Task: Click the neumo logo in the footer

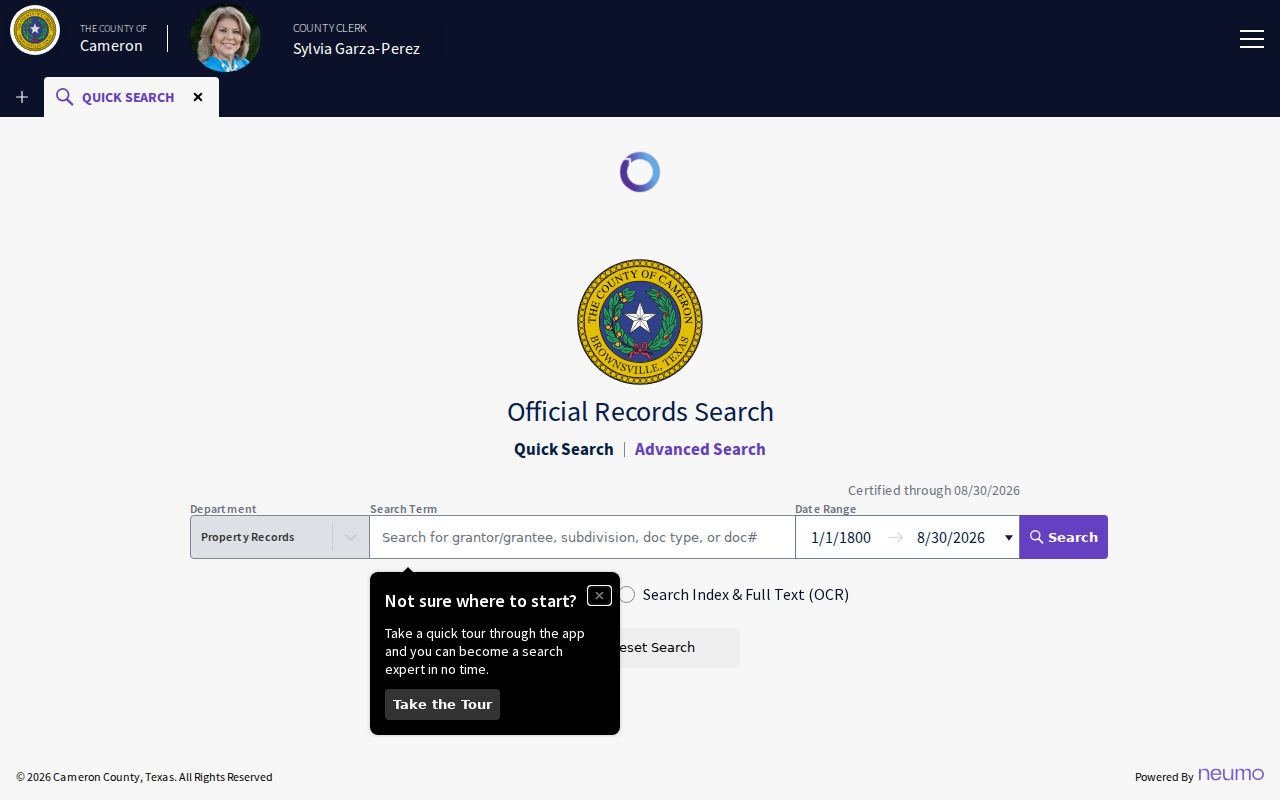Action: point(1231,775)
